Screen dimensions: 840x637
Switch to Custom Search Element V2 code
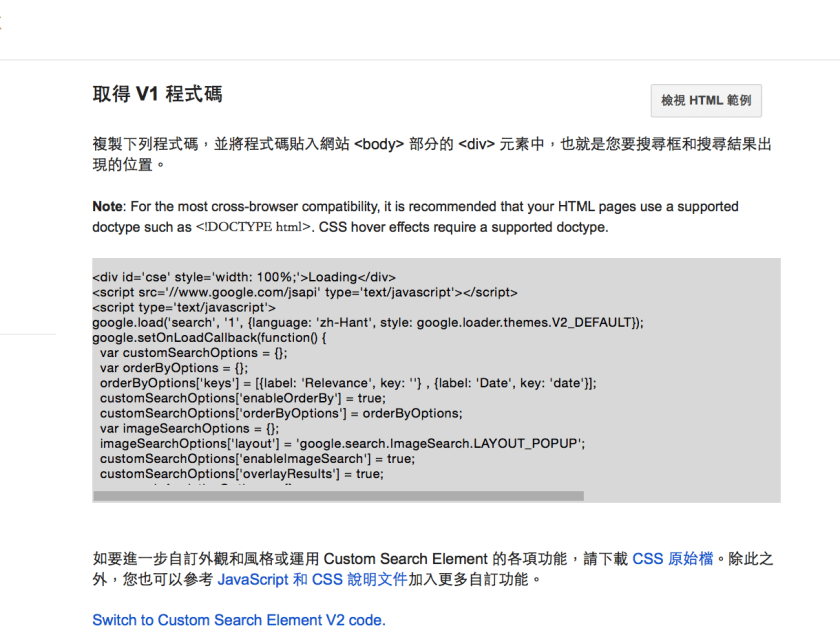coord(238,620)
